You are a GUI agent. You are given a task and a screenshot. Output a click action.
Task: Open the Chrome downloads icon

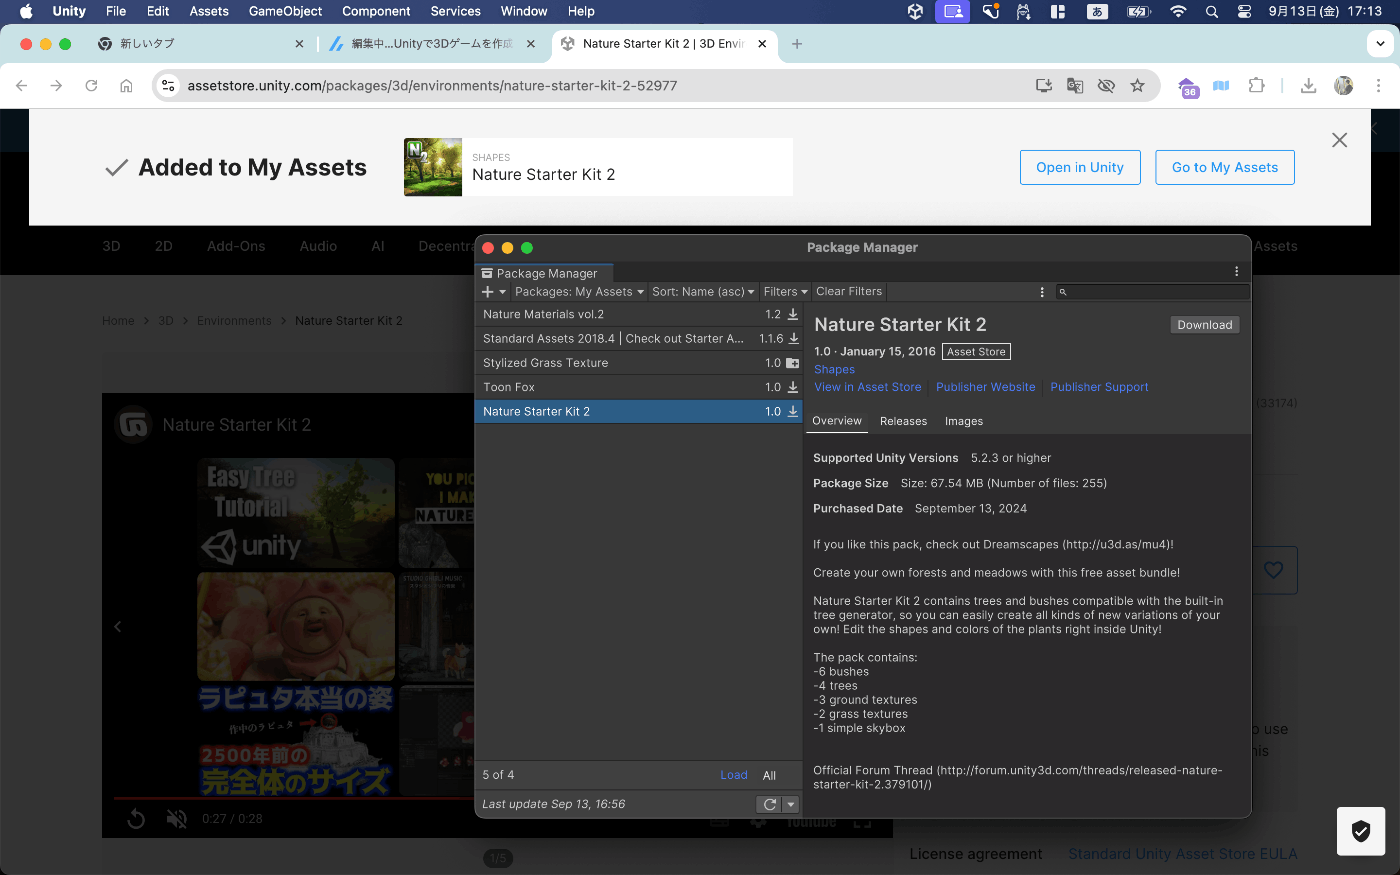(x=1308, y=86)
